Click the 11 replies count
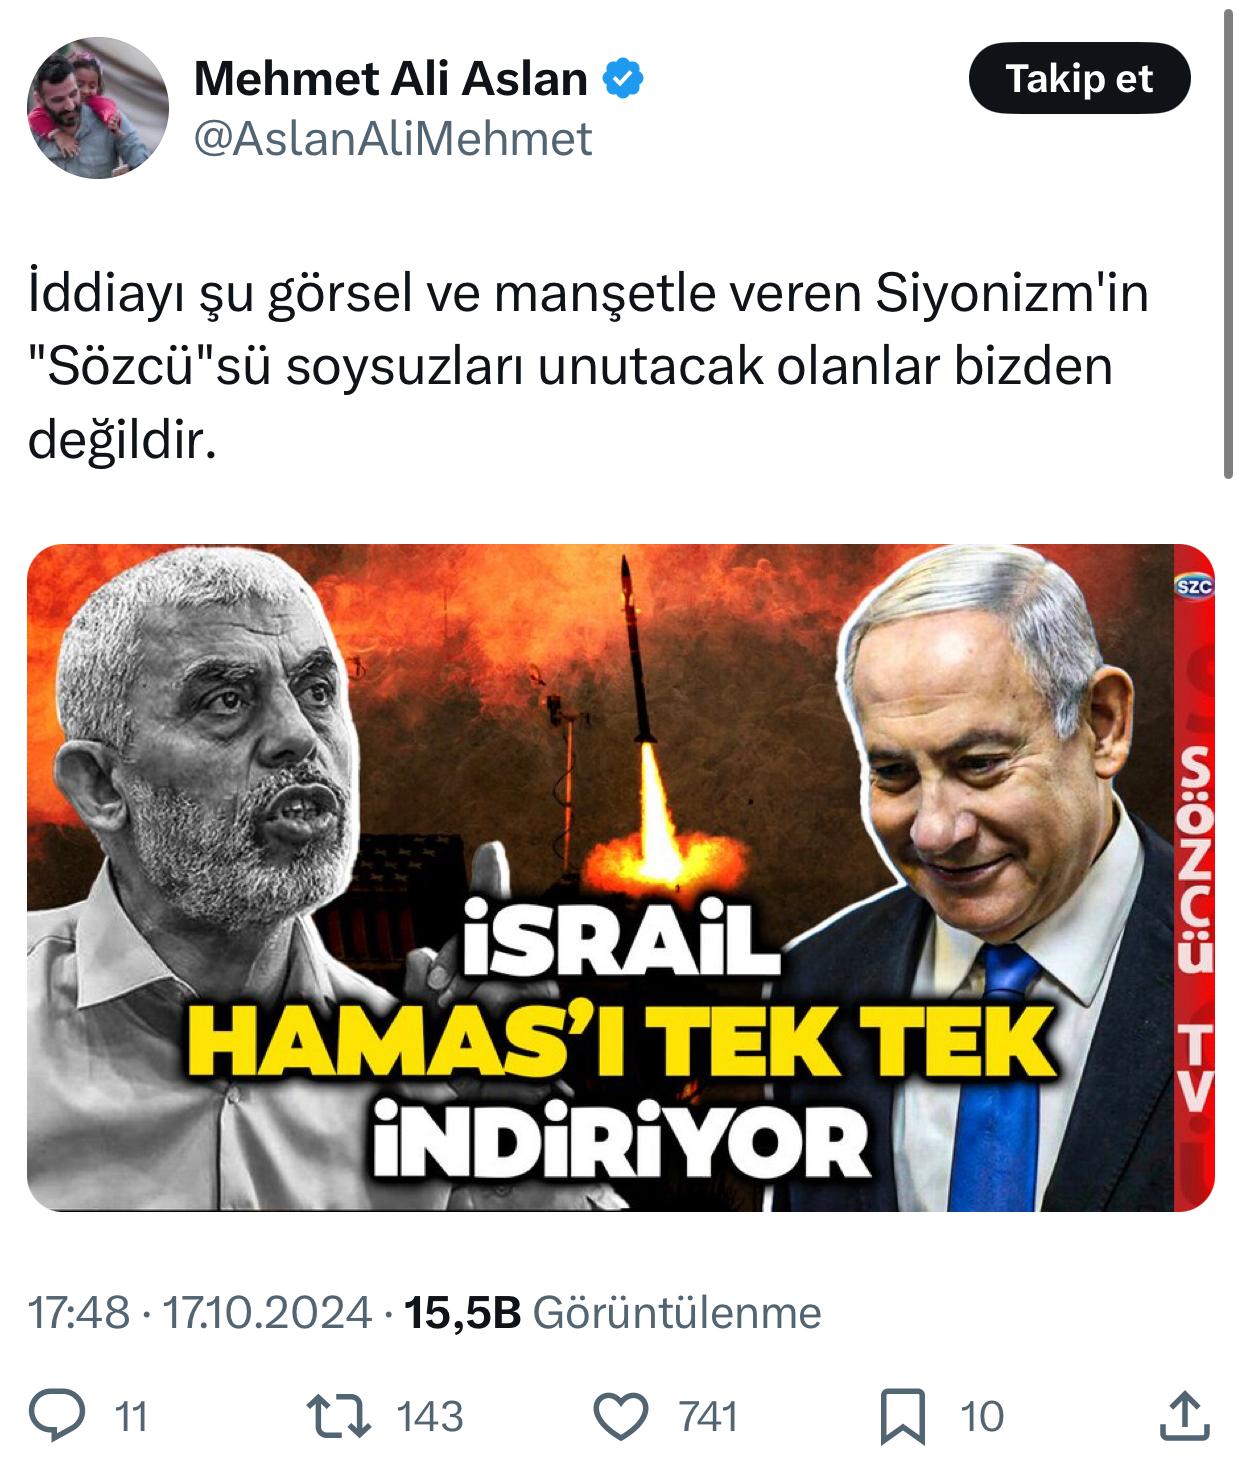This screenshot has height=1463, width=1242. coord(132,1416)
